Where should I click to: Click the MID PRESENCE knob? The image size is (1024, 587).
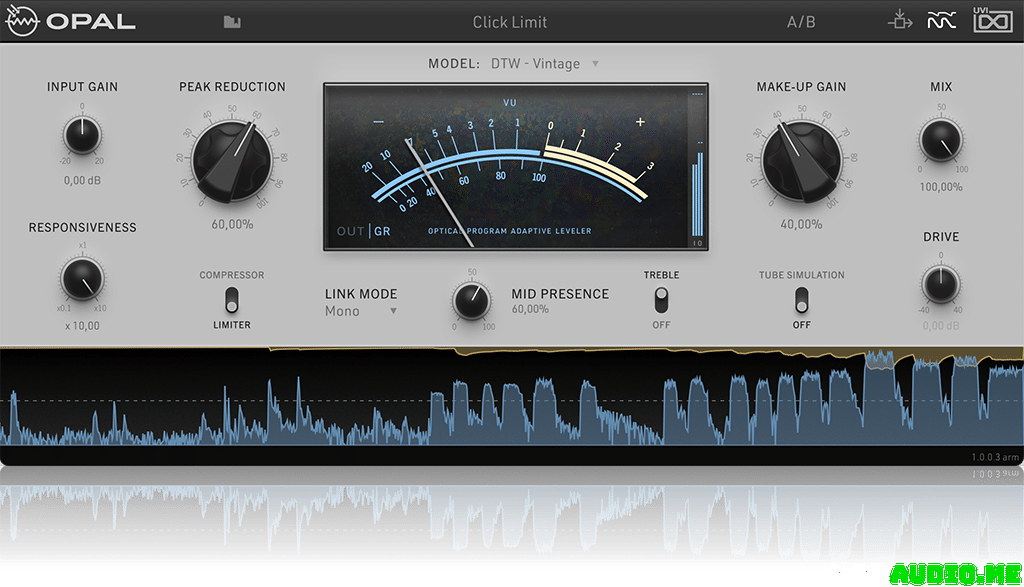[x=472, y=300]
